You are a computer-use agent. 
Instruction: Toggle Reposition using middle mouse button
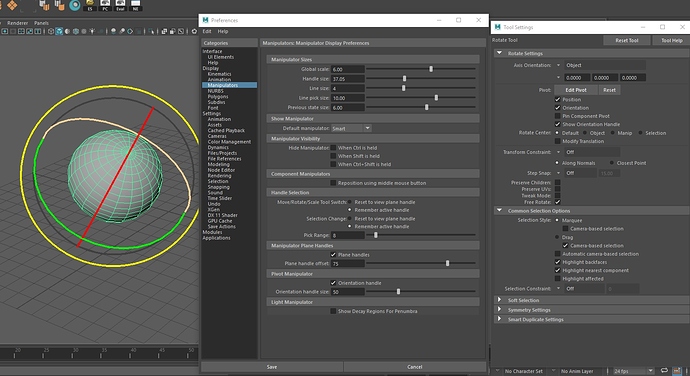point(333,183)
